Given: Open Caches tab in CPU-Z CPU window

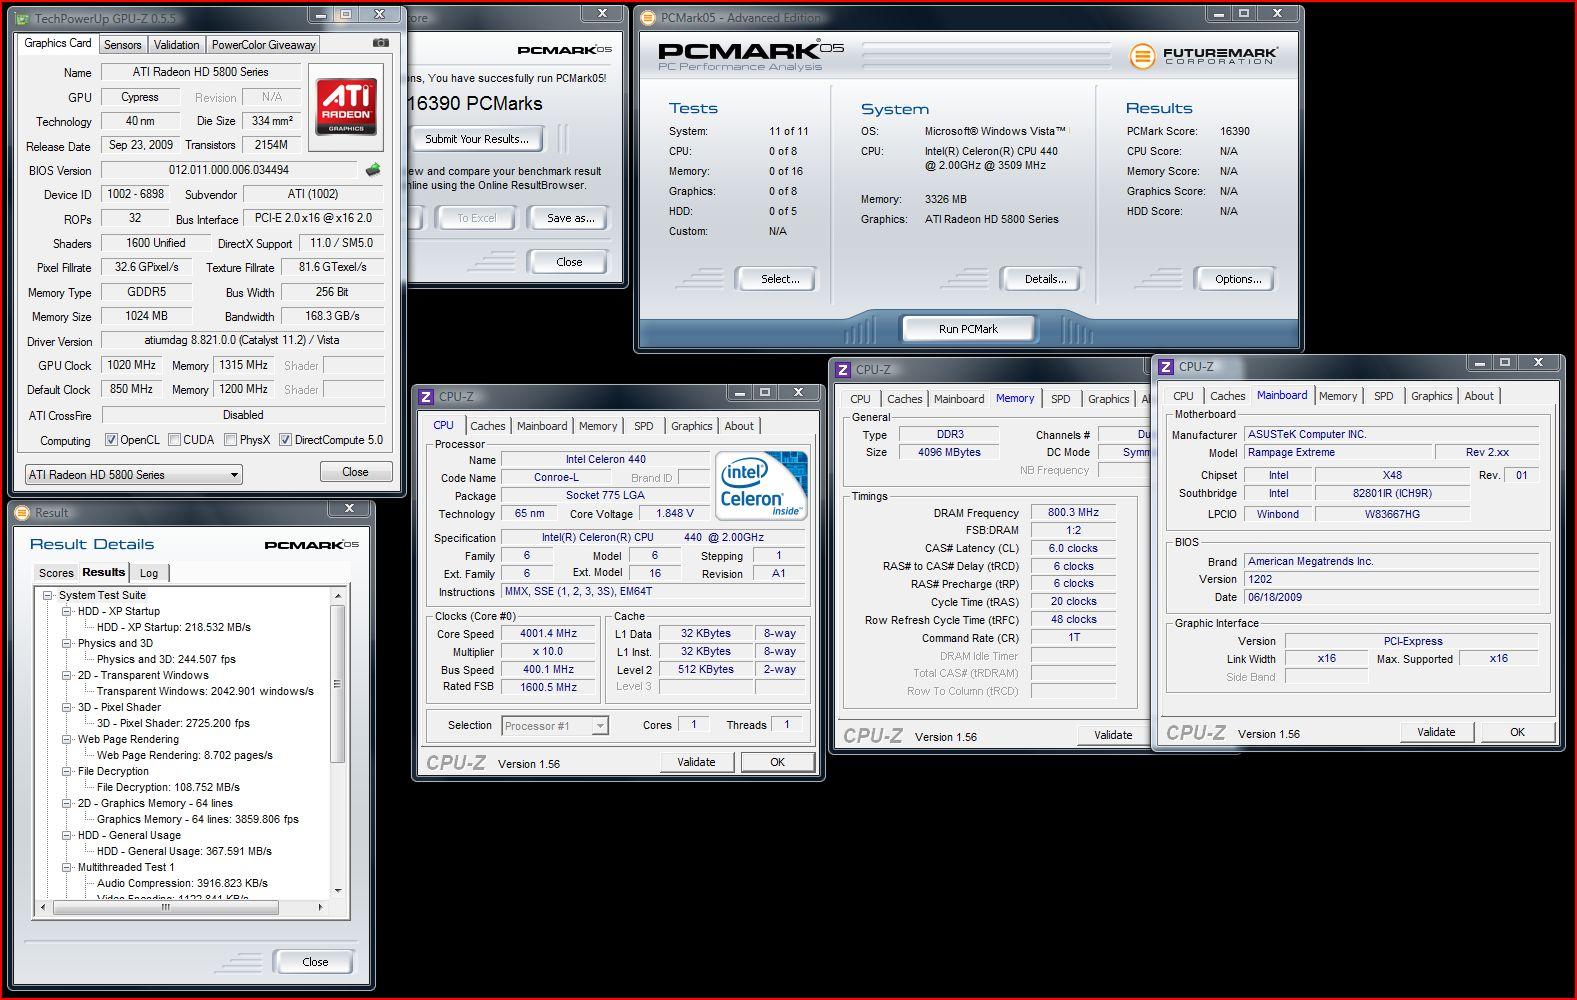Looking at the screenshot, I should pos(488,426).
